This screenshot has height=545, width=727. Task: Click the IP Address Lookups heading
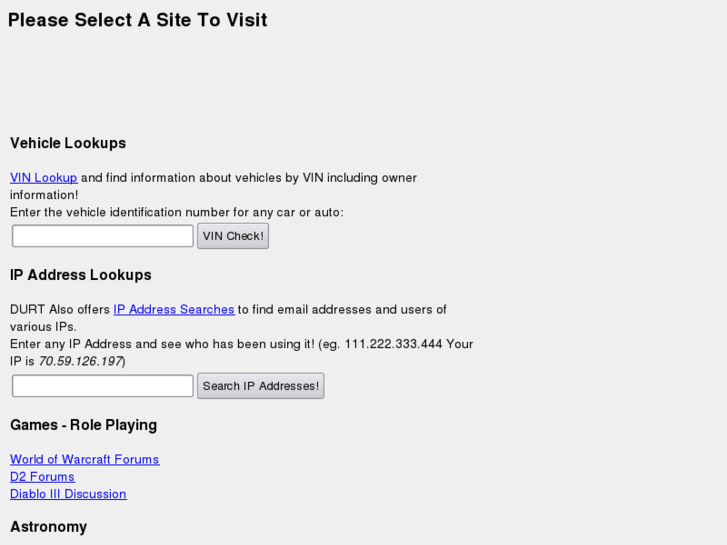click(x=81, y=275)
